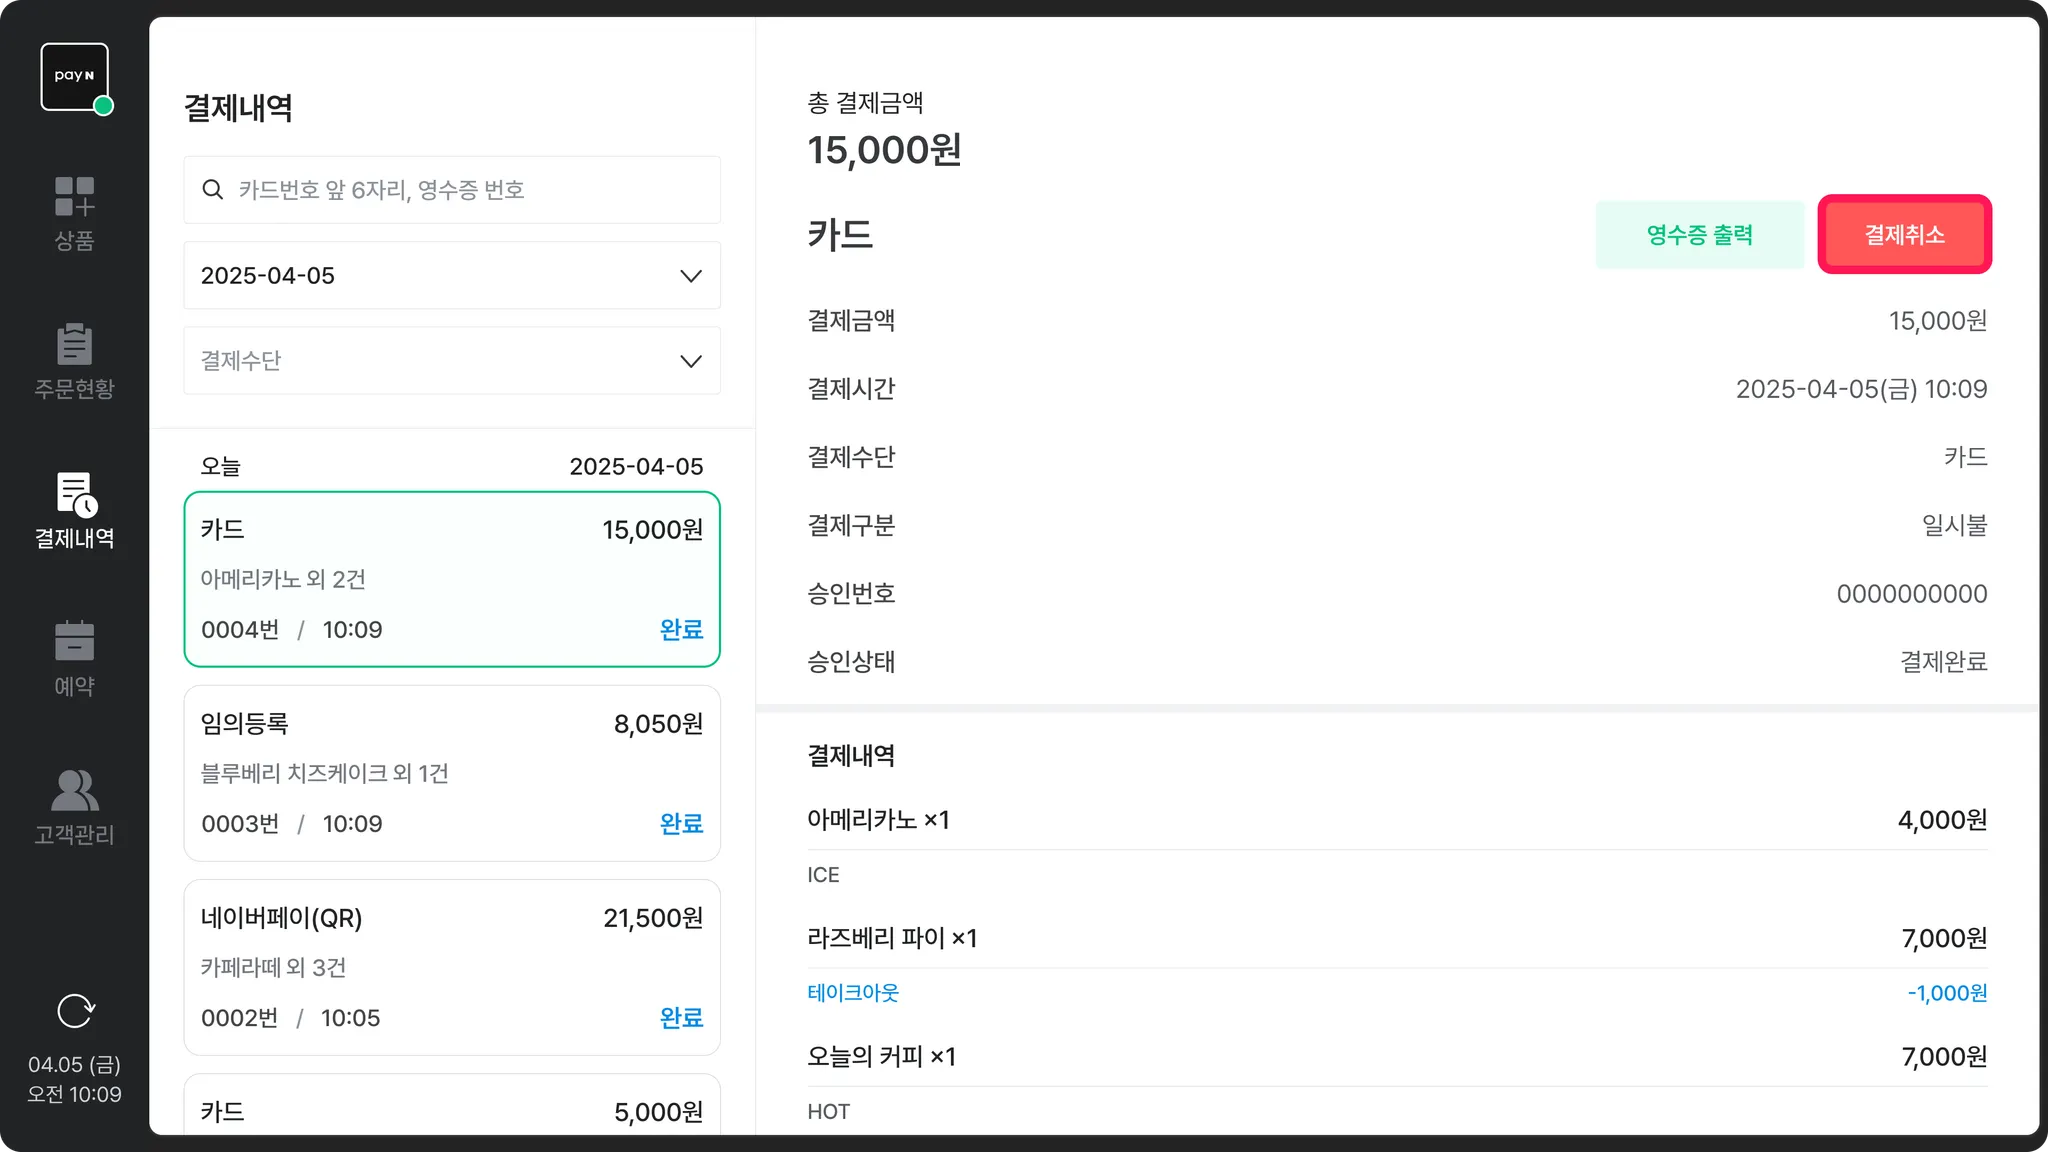
Task: Expand the 결제수단 filter dropdown
Action: [x=450, y=361]
